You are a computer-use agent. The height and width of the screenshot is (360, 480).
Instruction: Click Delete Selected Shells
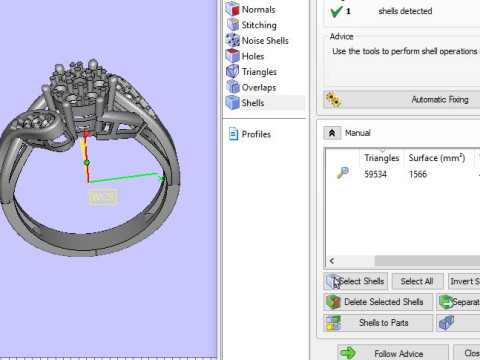378,302
